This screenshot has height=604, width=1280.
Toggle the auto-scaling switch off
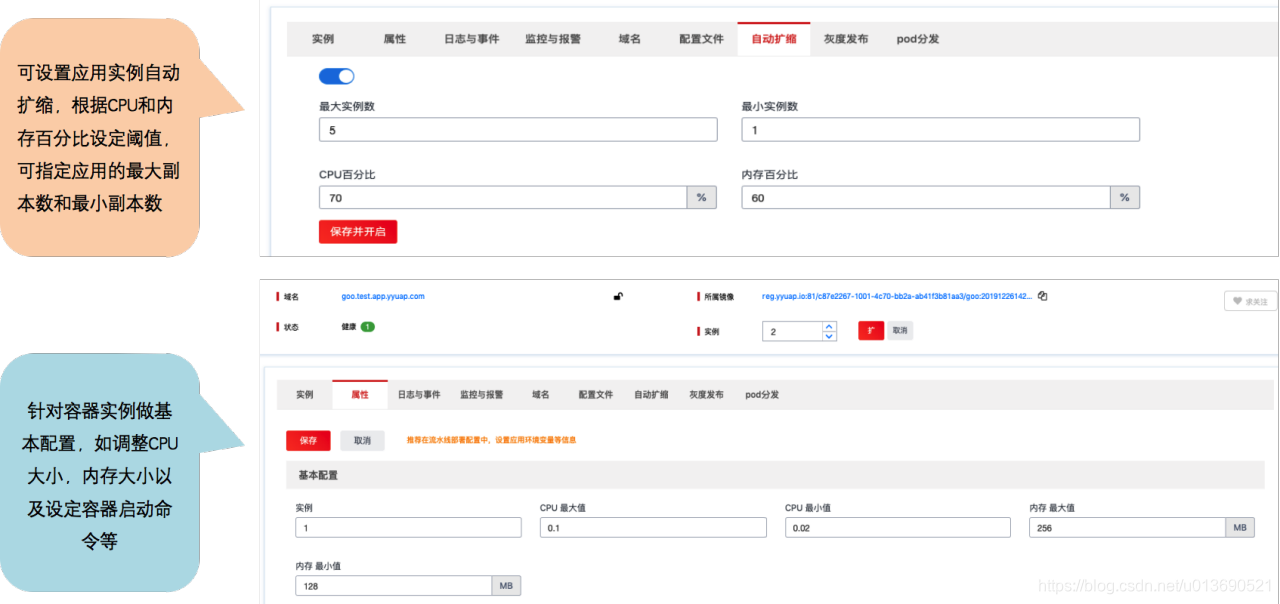pos(336,76)
